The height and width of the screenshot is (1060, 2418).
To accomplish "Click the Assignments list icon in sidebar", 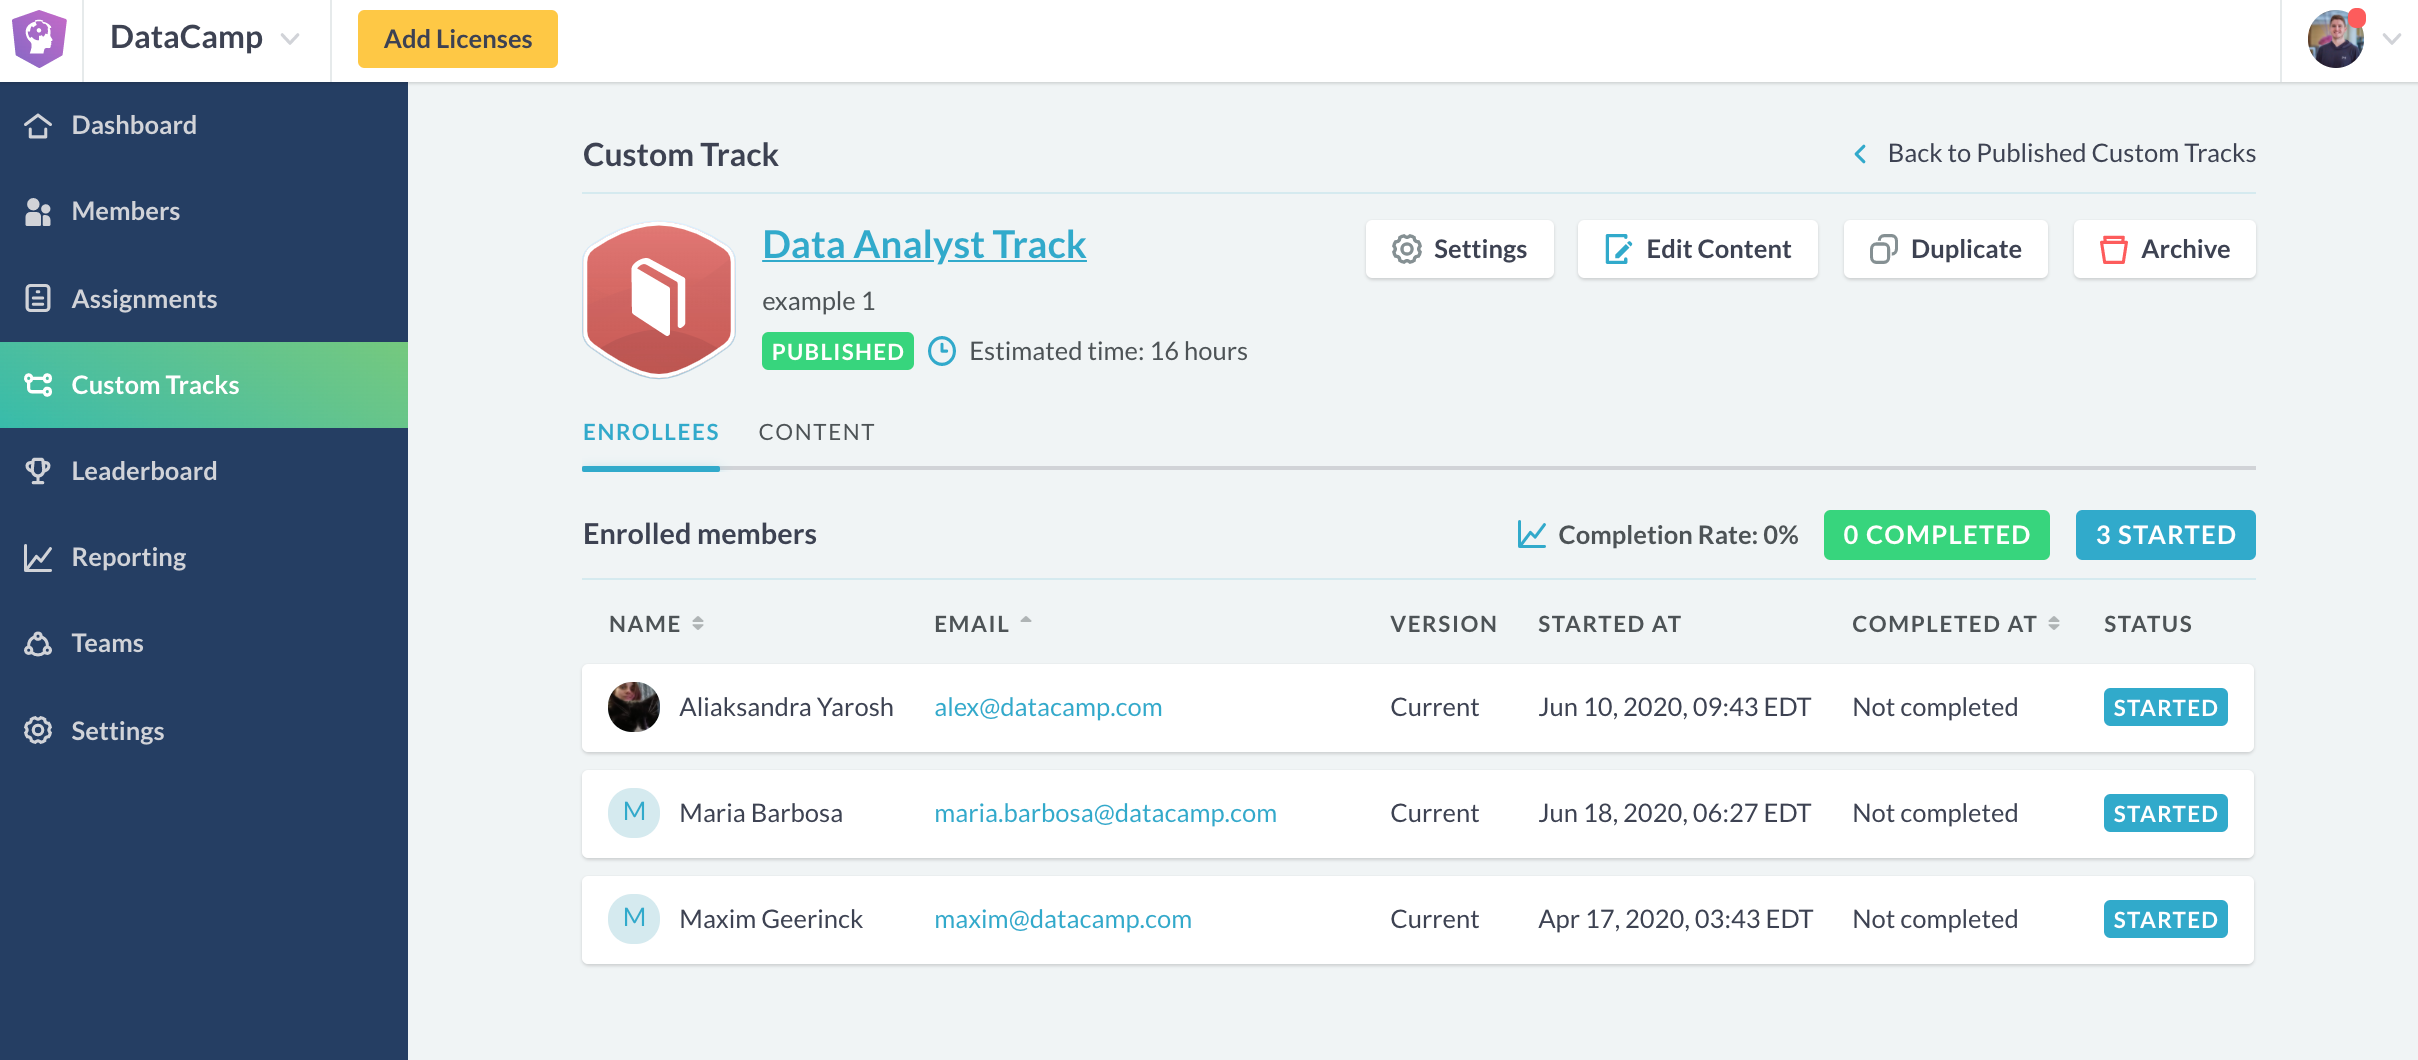I will pos(38,299).
